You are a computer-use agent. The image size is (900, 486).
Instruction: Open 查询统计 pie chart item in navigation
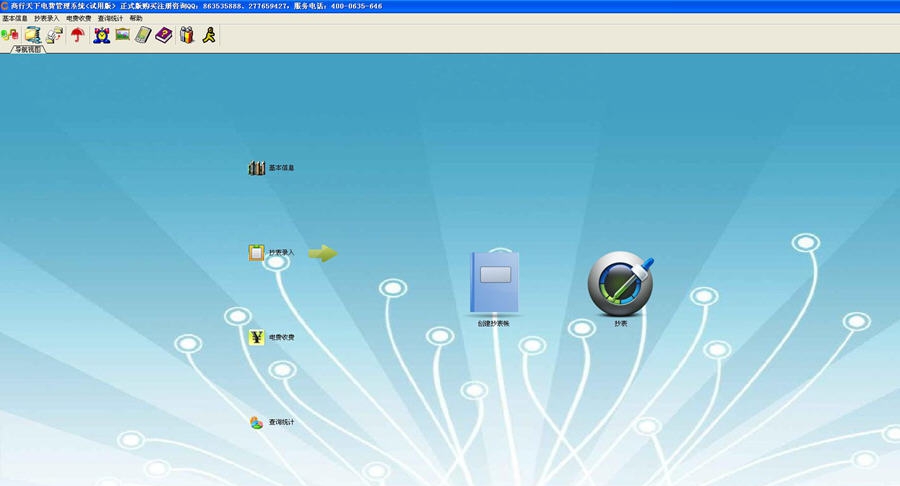[x=271, y=422]
